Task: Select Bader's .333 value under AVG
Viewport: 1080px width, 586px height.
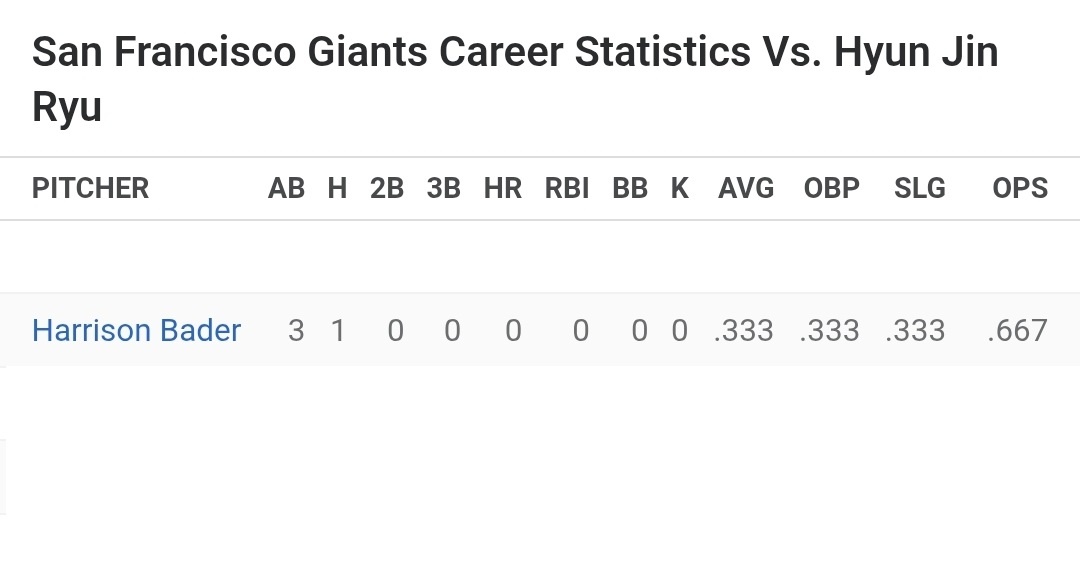Action: coord(744,331)
